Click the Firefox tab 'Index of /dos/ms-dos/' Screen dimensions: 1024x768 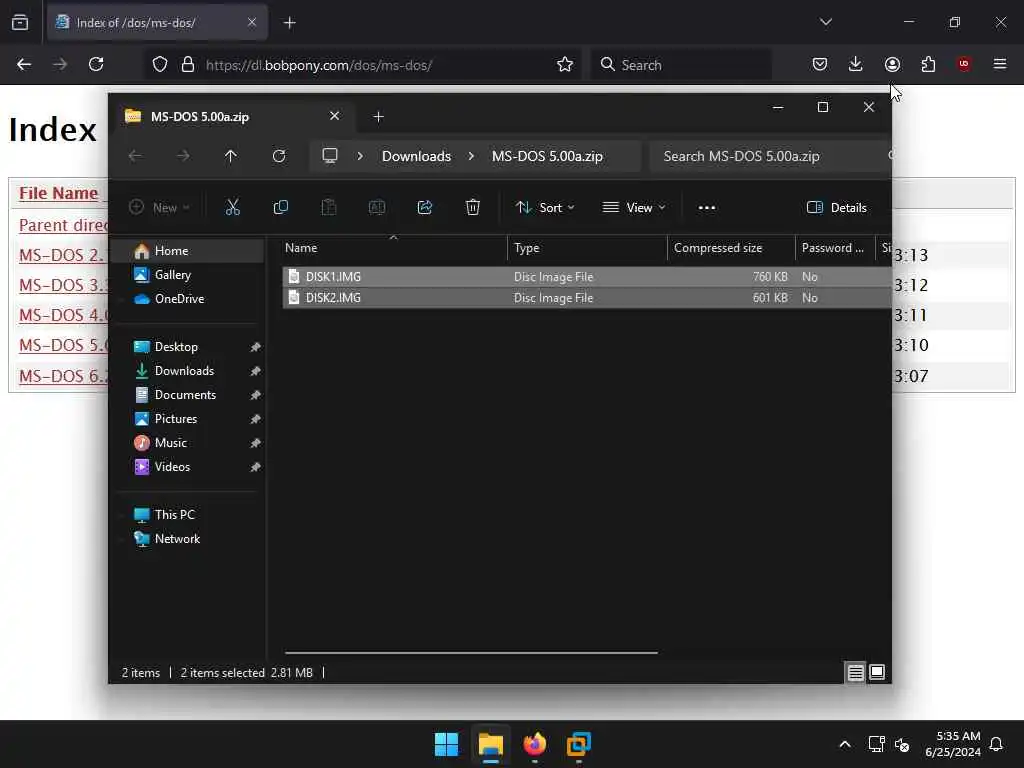157,22
